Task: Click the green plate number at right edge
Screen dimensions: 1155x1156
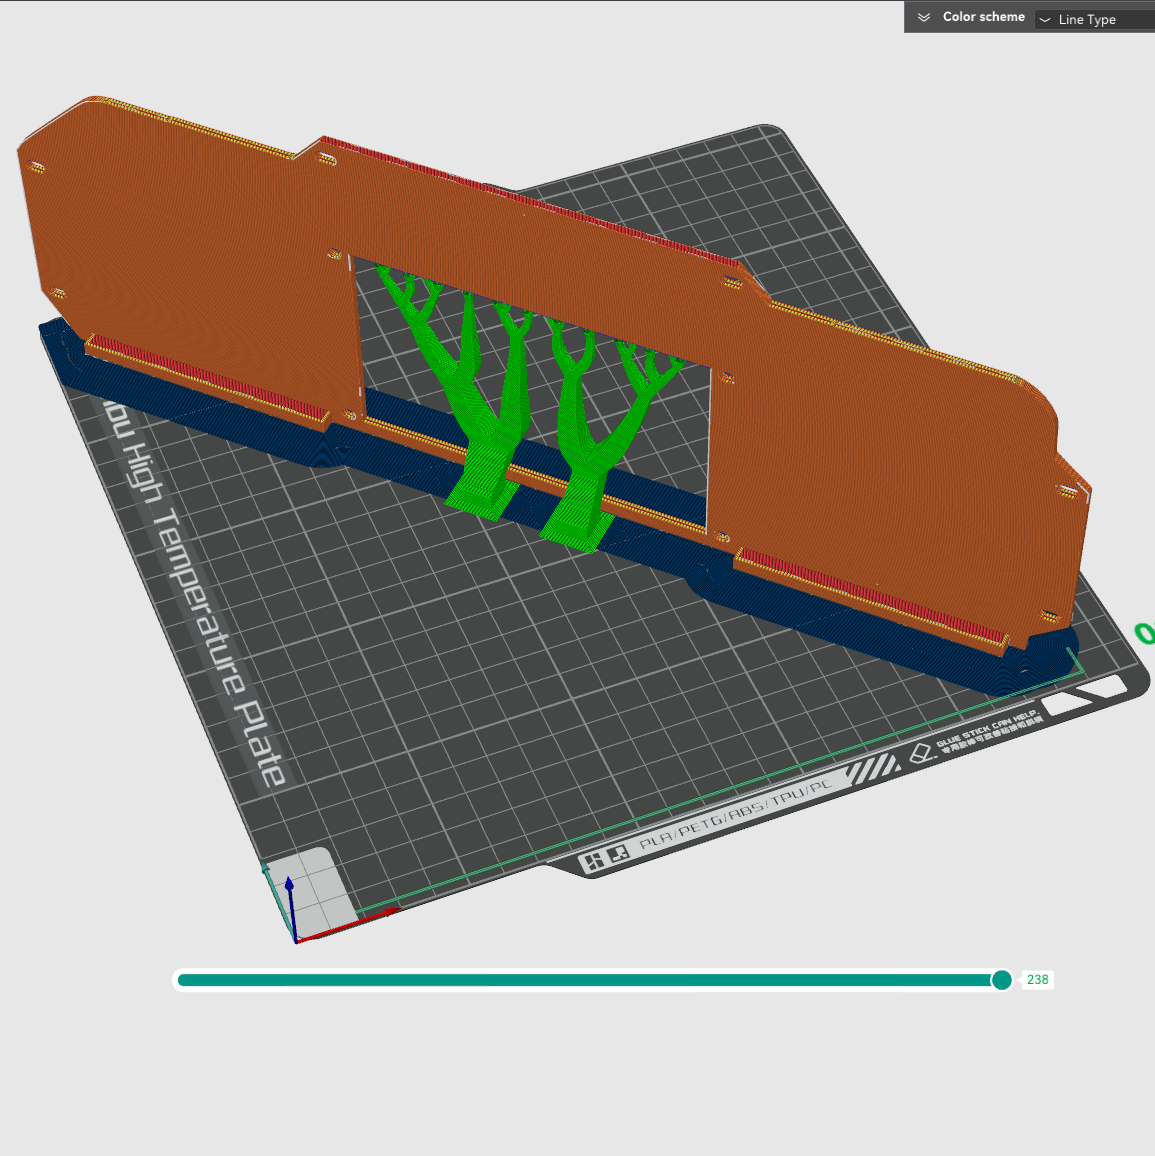Action: (1144, 633)
